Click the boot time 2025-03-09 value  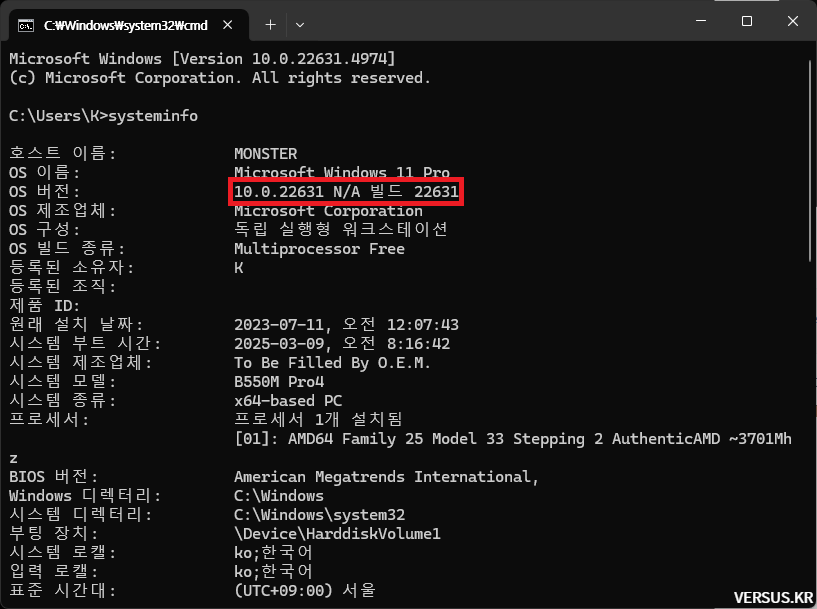coord(342,344)
